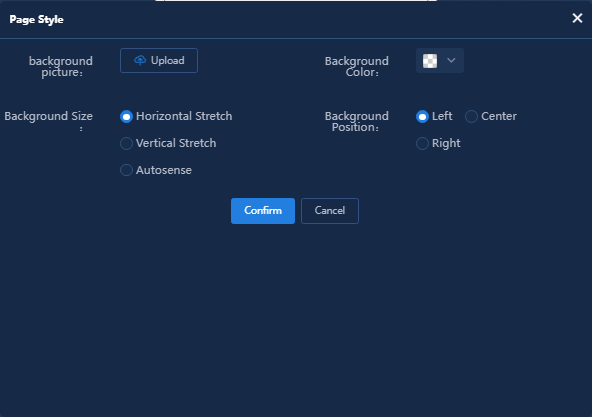Click the Confirm button
The width and height of the screenshot is (592, 417).
(263, 211)
